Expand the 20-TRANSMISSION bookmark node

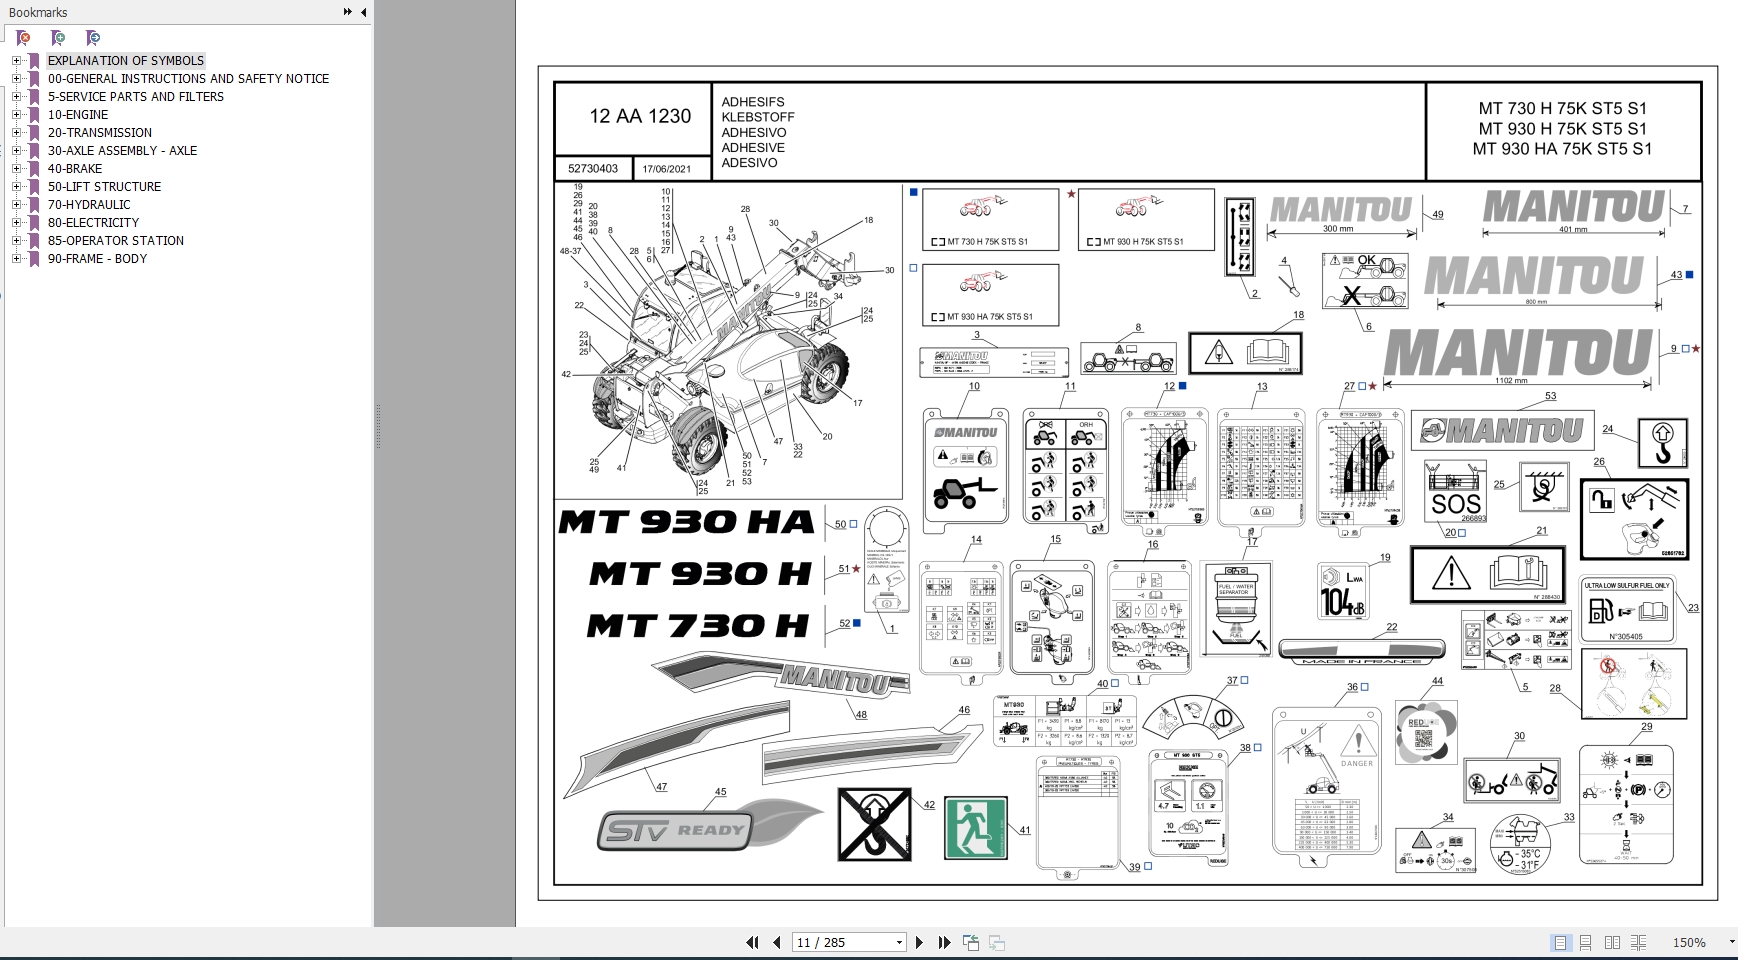pos(16,132)
